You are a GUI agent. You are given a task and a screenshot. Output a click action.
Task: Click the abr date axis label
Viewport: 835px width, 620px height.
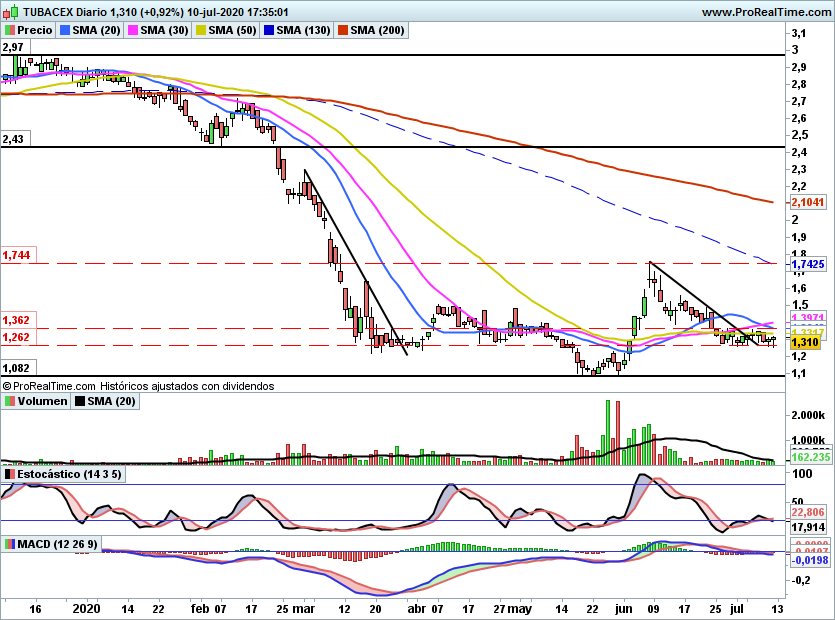click(416, 609)
